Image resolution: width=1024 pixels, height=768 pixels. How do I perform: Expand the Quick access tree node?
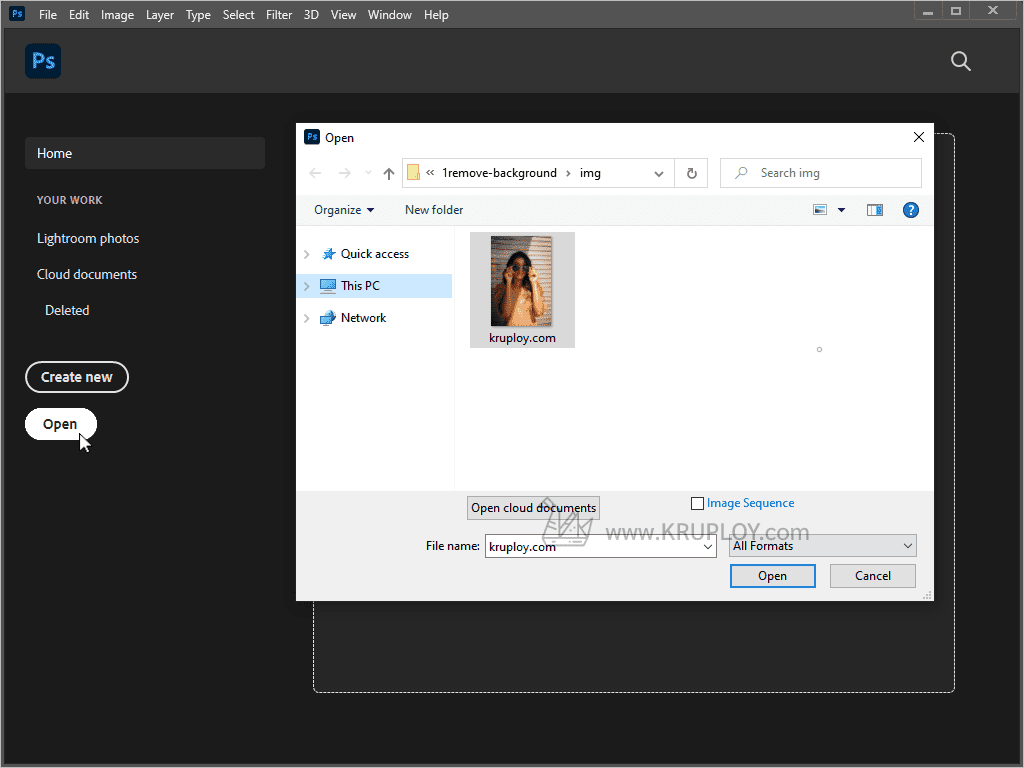click(x=306, y=254)
